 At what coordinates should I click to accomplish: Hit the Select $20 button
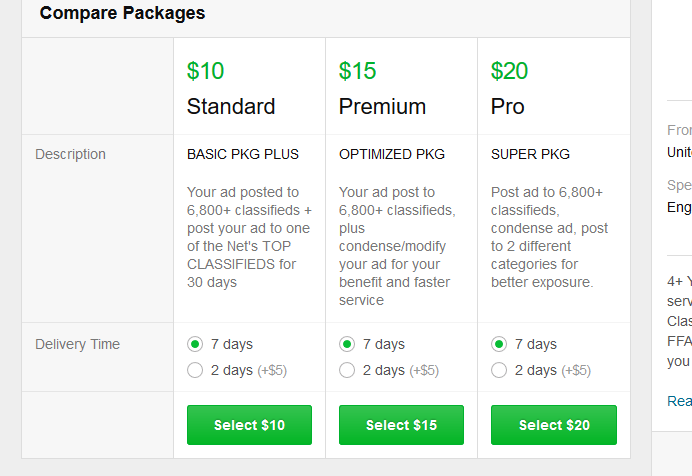click(553, 425)
